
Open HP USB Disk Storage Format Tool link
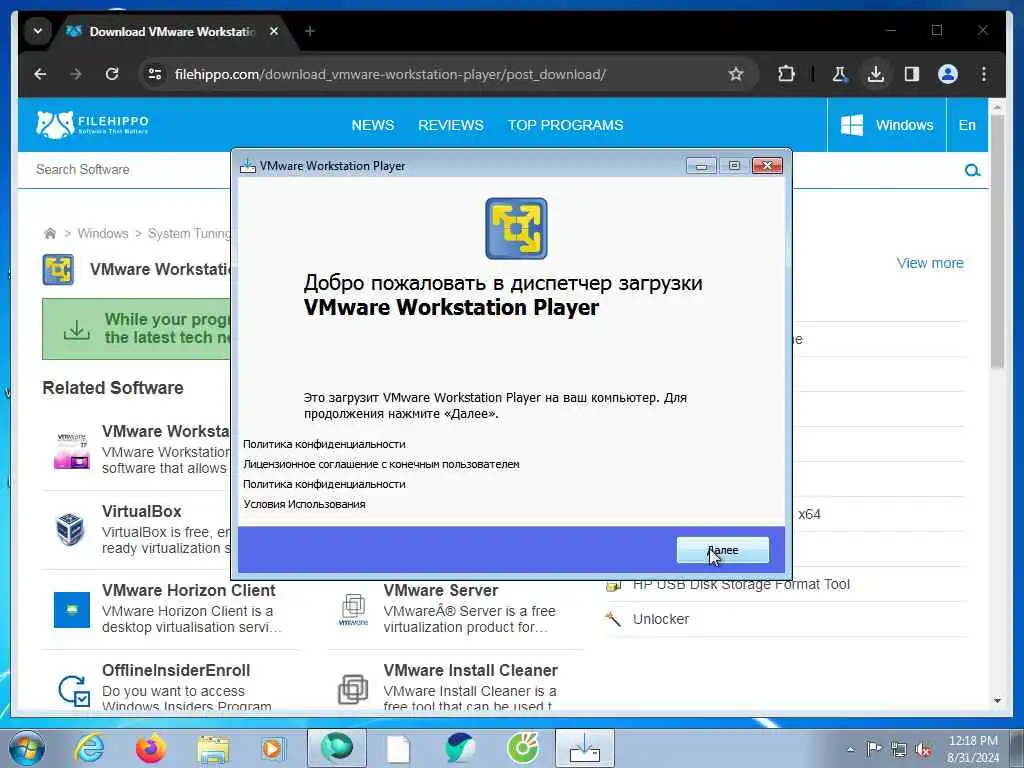(x=741, y=584)
